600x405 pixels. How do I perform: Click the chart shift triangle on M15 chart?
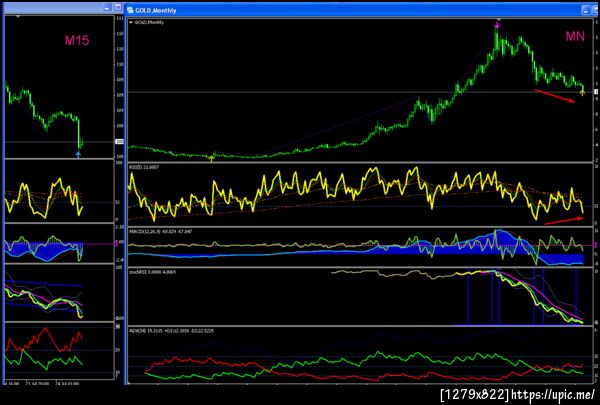tap(18, 16)
